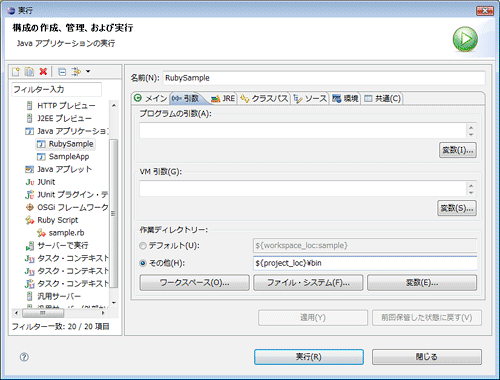Image resolution: width=500 pixels, height=380 pixels.
Task: Click the 閉じる button
Action: coord(427,357)
